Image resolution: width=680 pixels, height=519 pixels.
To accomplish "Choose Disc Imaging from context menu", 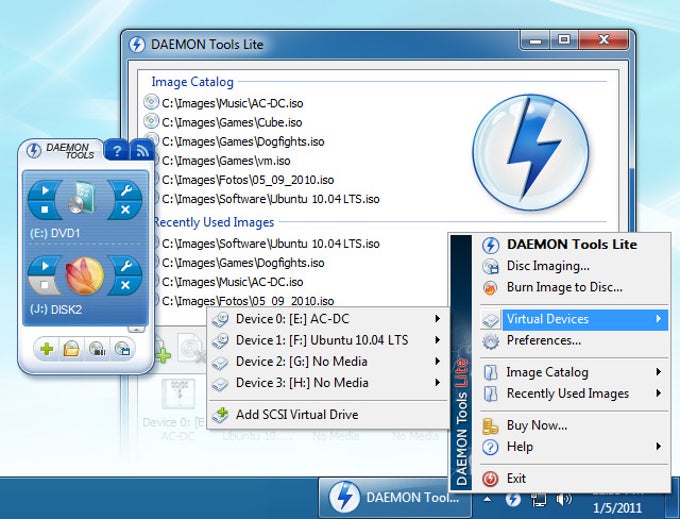I will coord(547,266).
